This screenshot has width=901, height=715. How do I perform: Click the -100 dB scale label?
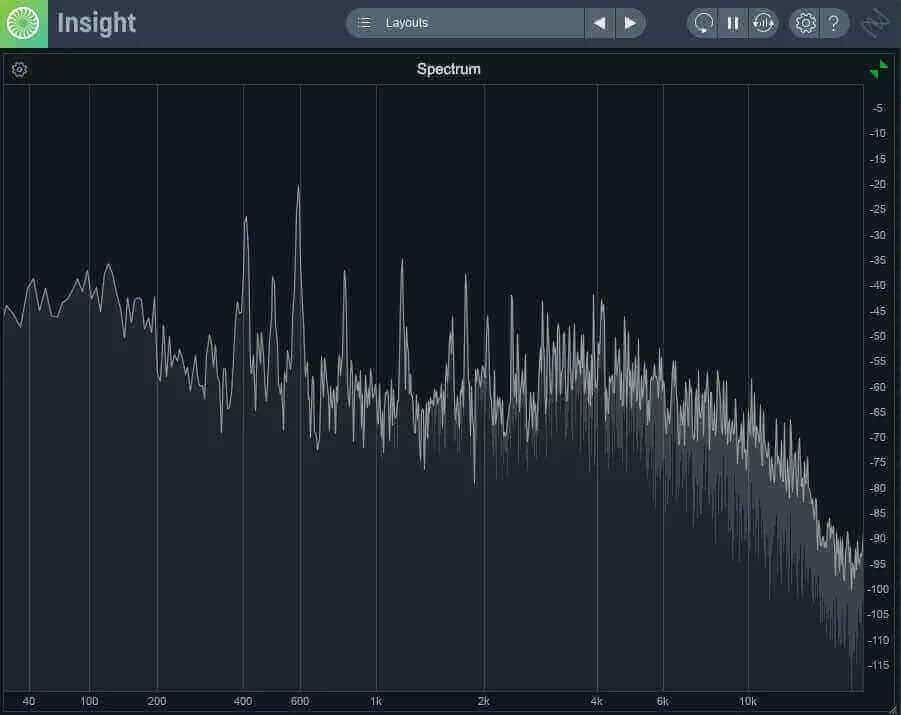pyautogui.click(x=877, y=589)
